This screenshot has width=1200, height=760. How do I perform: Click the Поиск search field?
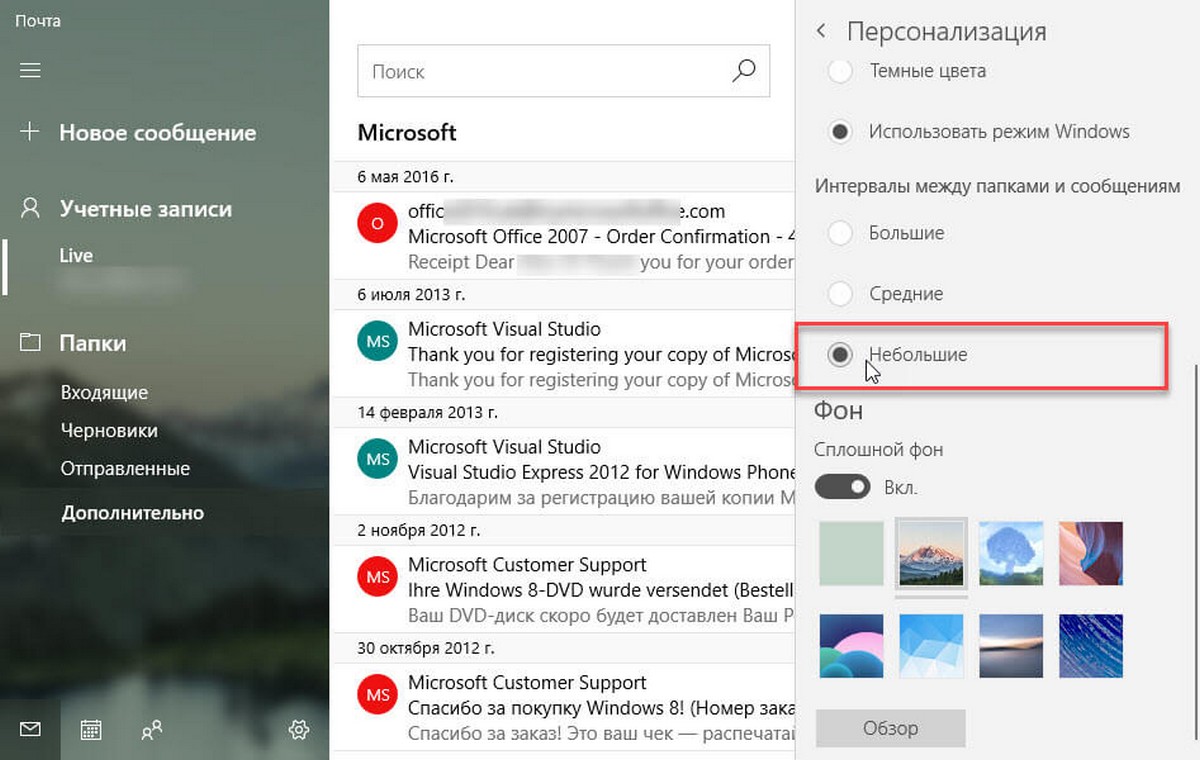563,71
